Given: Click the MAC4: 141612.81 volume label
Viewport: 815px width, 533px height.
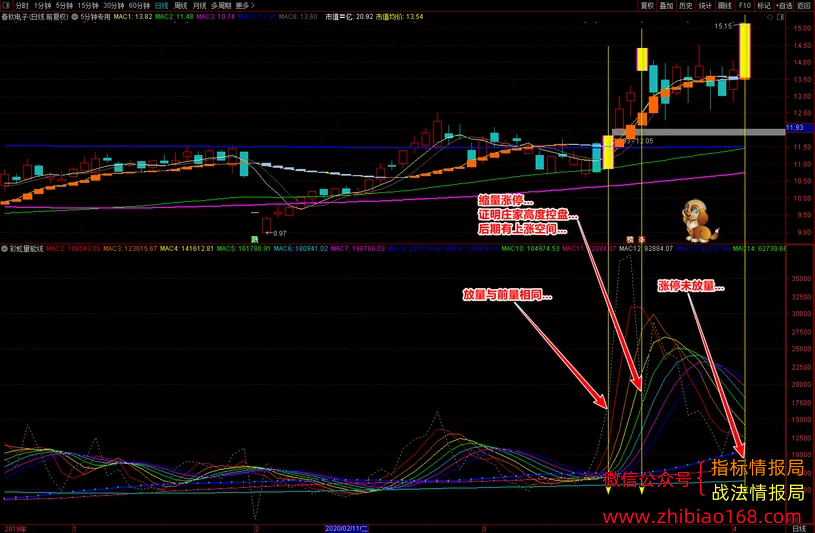Looking at the screenshot, I should coord(187,249).
